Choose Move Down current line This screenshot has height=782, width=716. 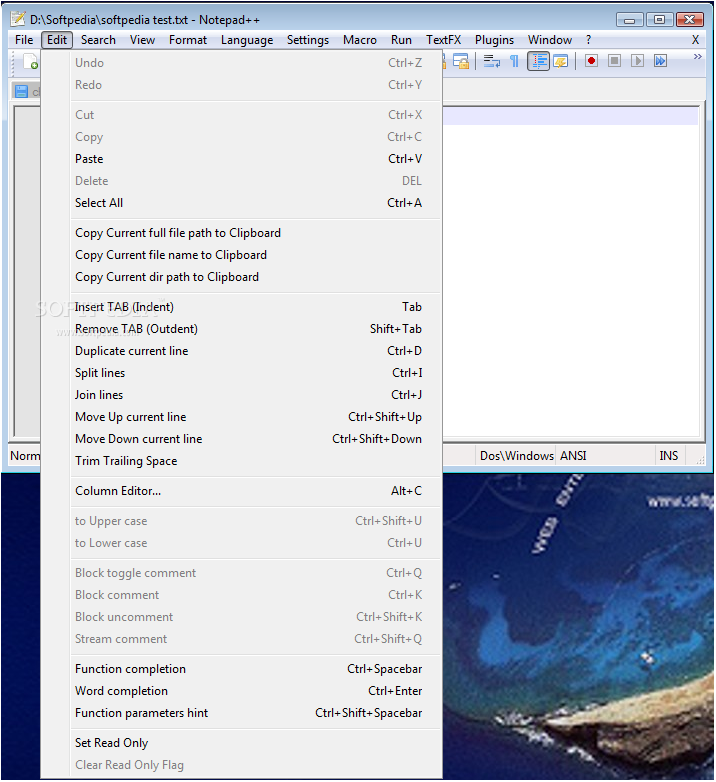tap(242, 439)
